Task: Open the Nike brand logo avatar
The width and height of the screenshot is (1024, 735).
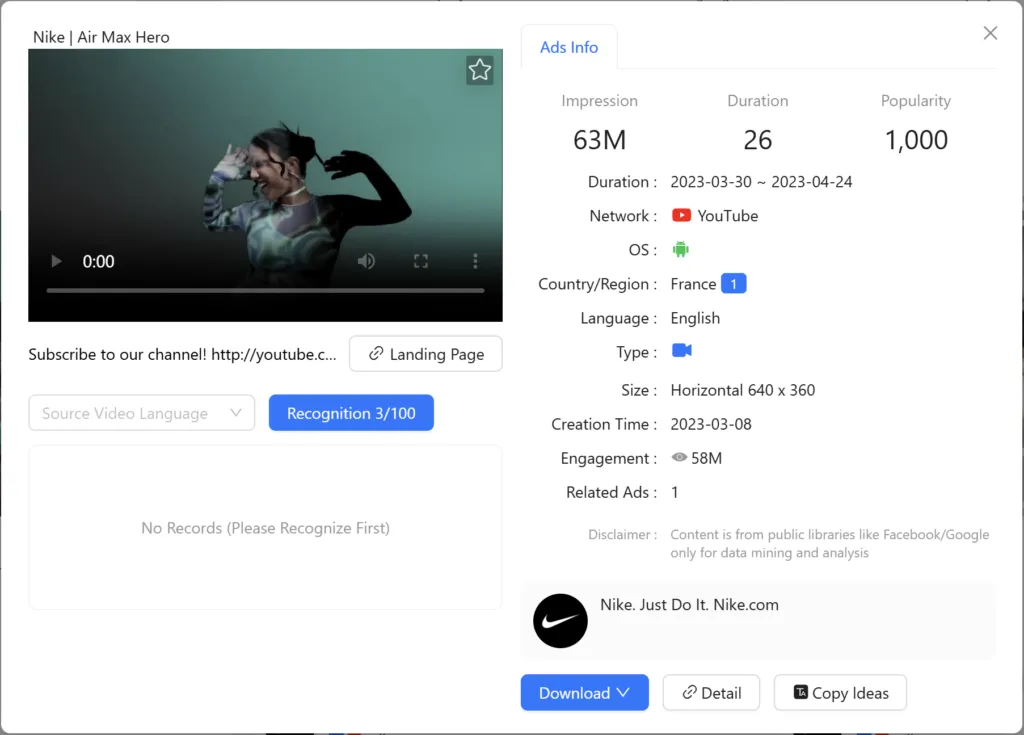Action: coord(560,621)
